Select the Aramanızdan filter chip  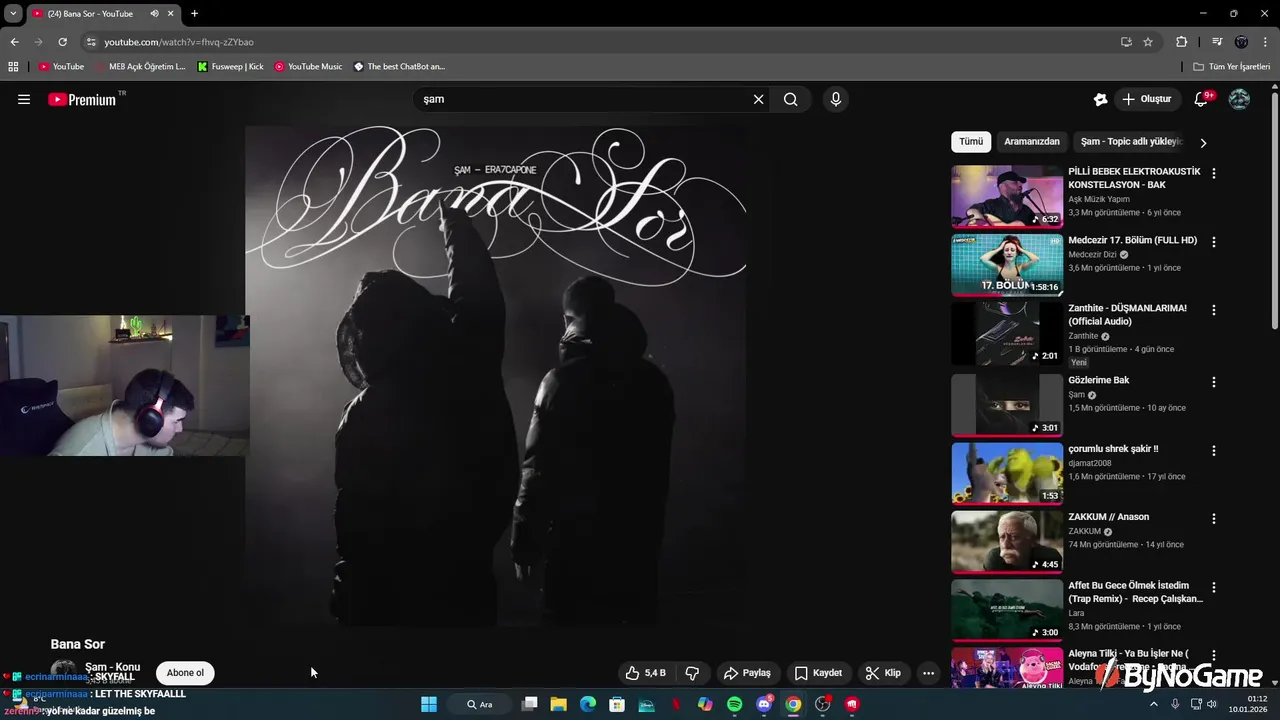(x=1032, y=142)
